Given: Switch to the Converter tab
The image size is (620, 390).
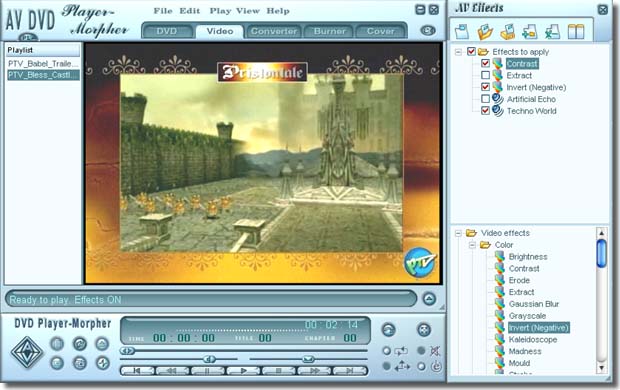Looking at the screenshot, I should click(x=274, y=31).
